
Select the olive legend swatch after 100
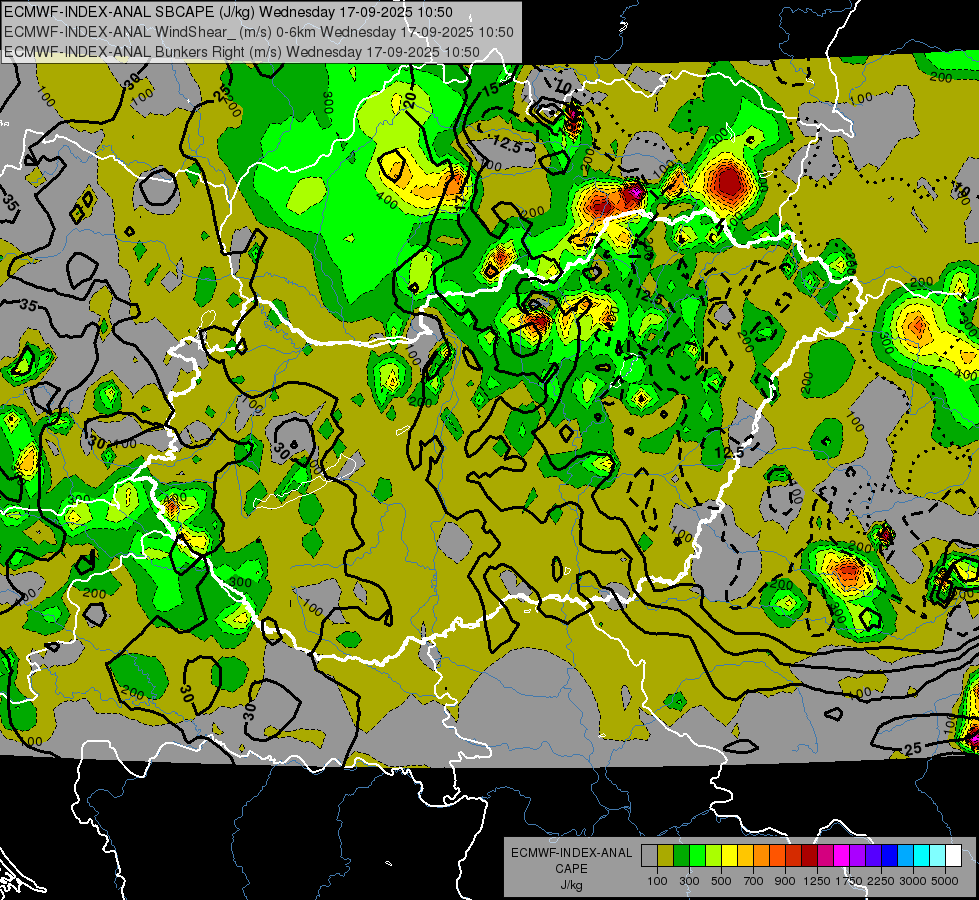(x=666, y=855)
